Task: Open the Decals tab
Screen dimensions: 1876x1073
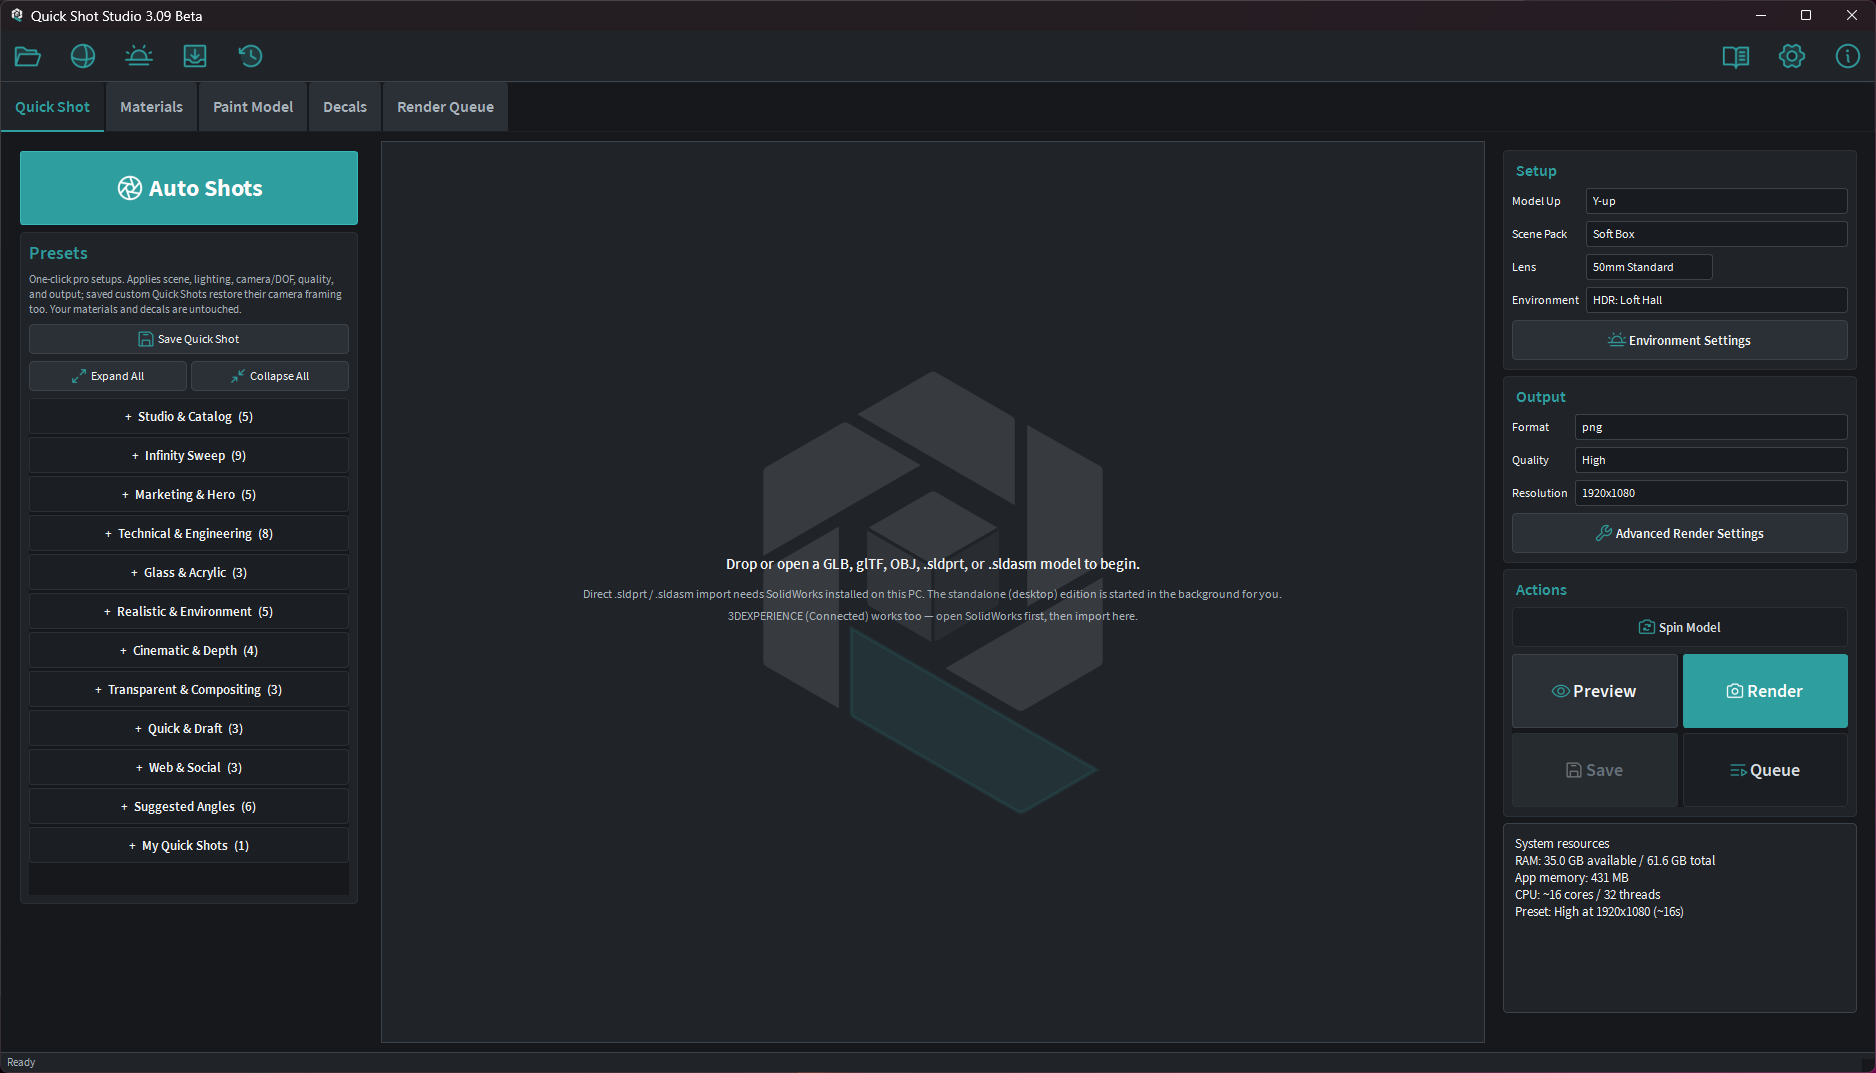Action: pos(345,107)
